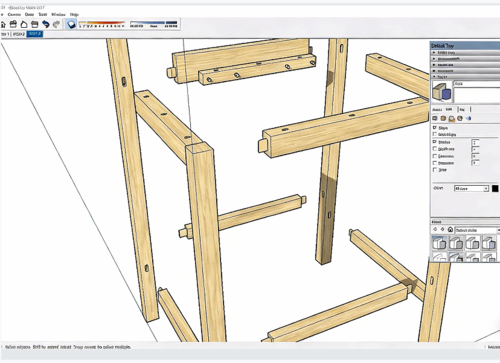This screenshot has width=500, height=363.
Task: Switch to the middle scene tab
Action: 19,34
